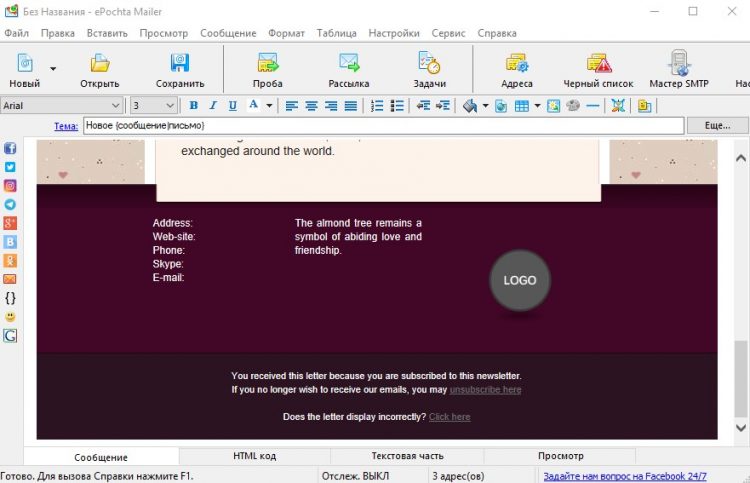Switch to HTML код tab
Viewport: 750px width, 483px height.
(254, 456)
